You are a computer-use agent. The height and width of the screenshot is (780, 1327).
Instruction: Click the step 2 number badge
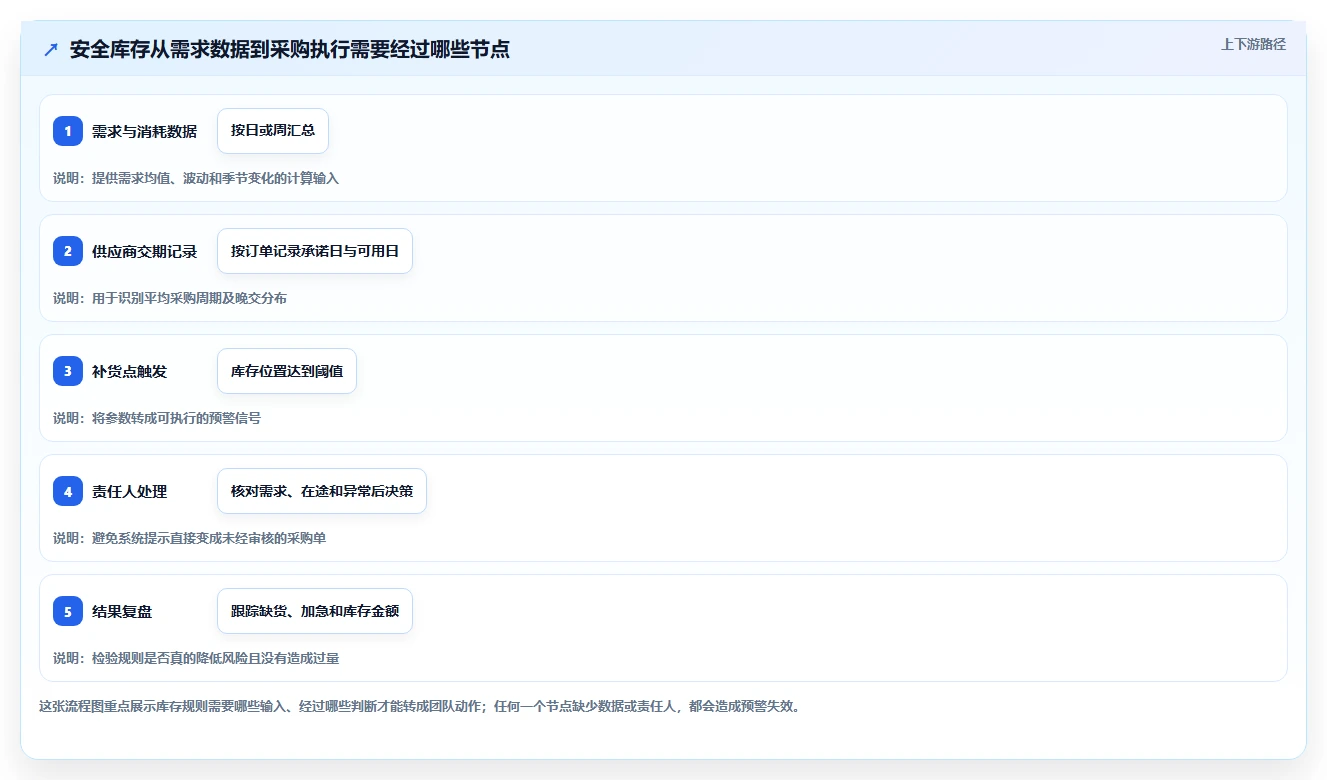68,251
